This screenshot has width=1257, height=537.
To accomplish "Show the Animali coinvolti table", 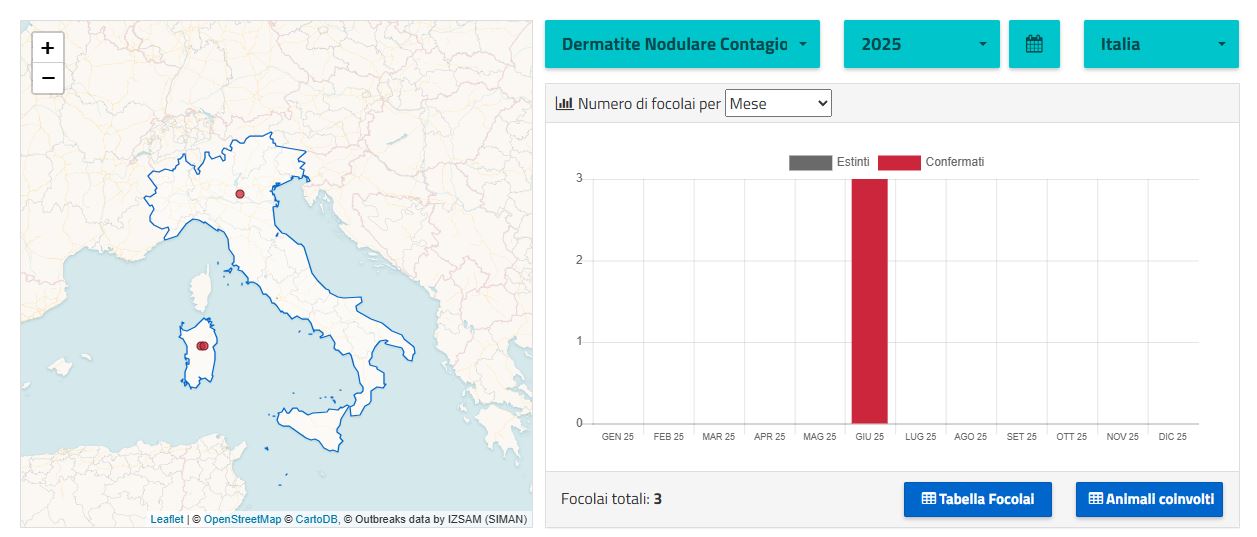I will (x=1149, y=499).
